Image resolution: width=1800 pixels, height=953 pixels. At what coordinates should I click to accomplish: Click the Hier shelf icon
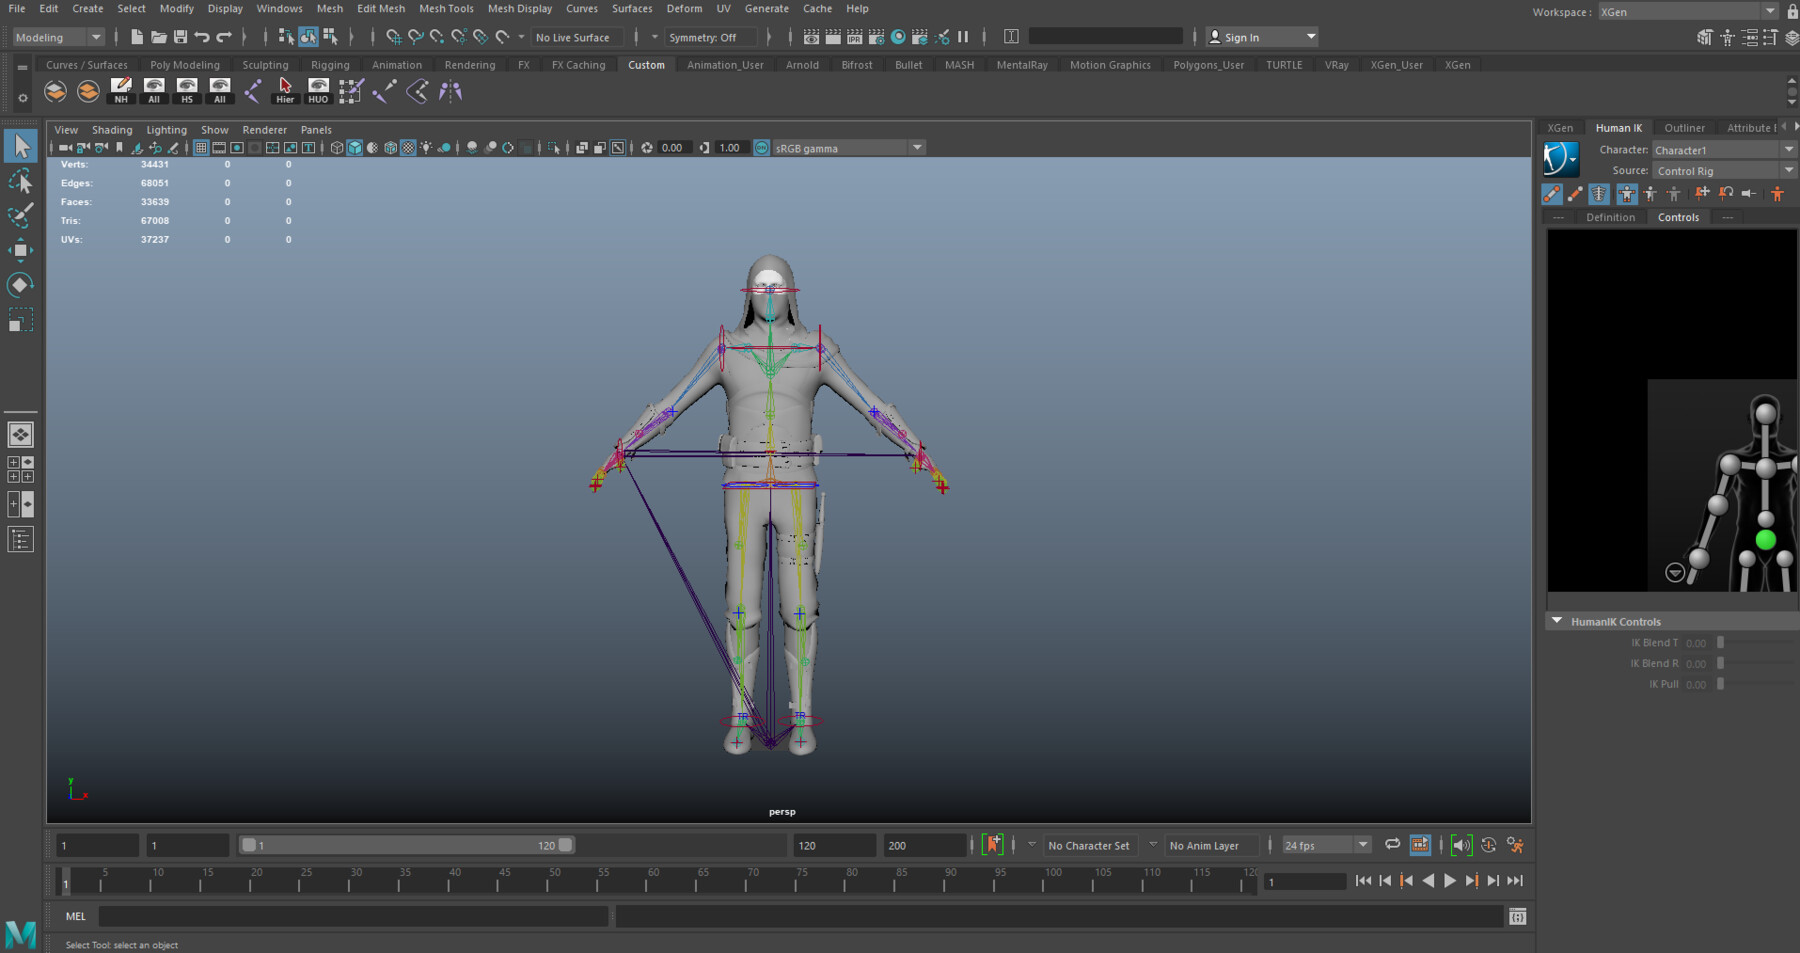(285, 91)
